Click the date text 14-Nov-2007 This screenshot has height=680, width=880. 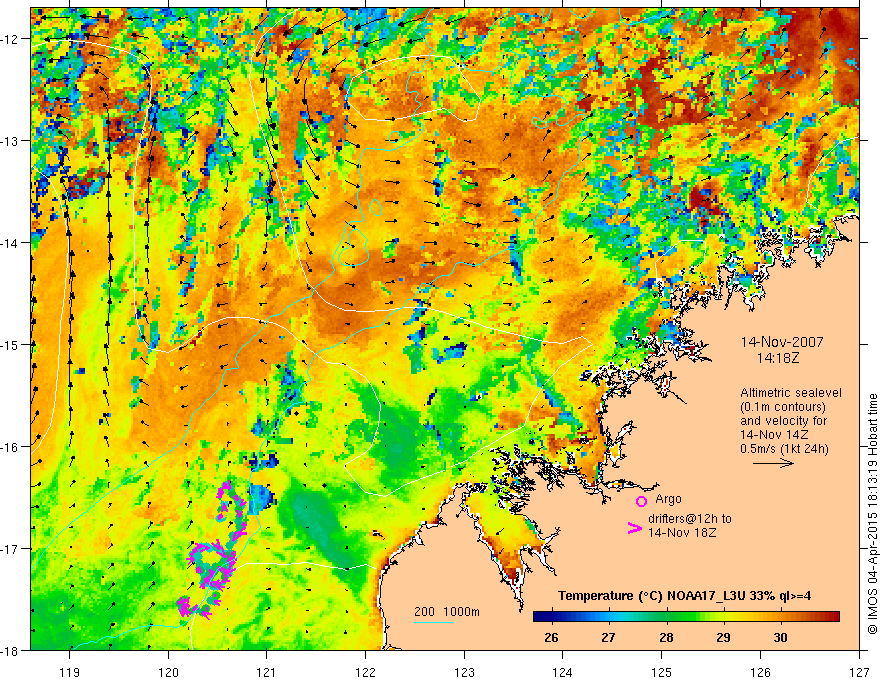click(x=782, y=342)
